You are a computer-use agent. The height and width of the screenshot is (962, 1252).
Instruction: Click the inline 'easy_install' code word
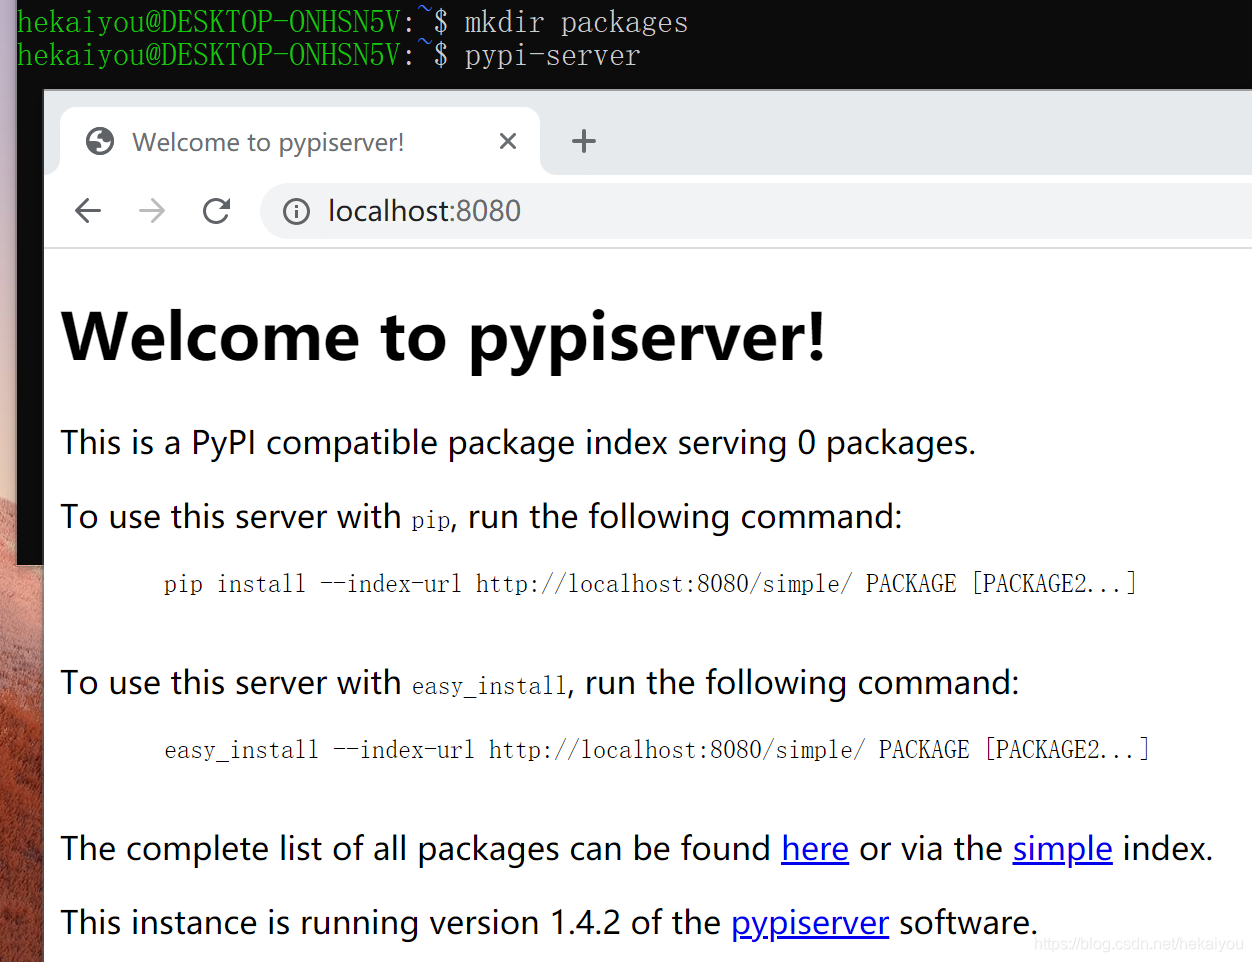[489, 686]
